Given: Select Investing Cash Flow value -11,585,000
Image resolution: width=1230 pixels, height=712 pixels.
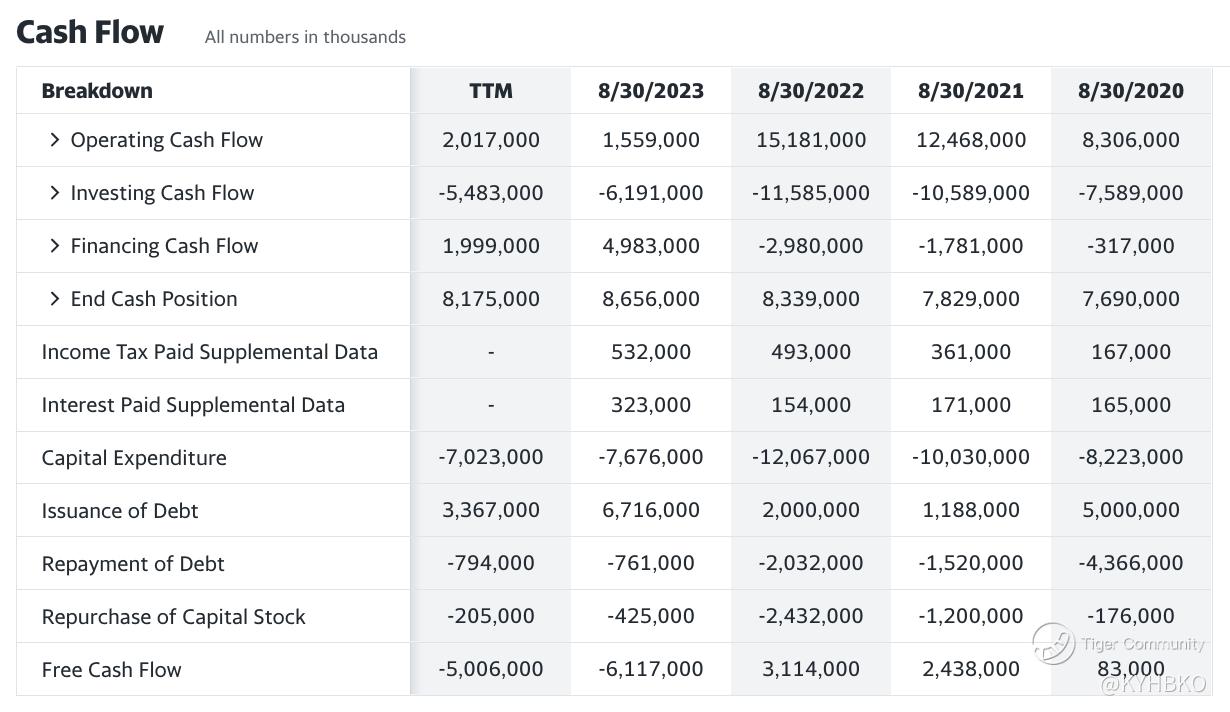Looking at the screenshot, I should click(x=811, y=193).
